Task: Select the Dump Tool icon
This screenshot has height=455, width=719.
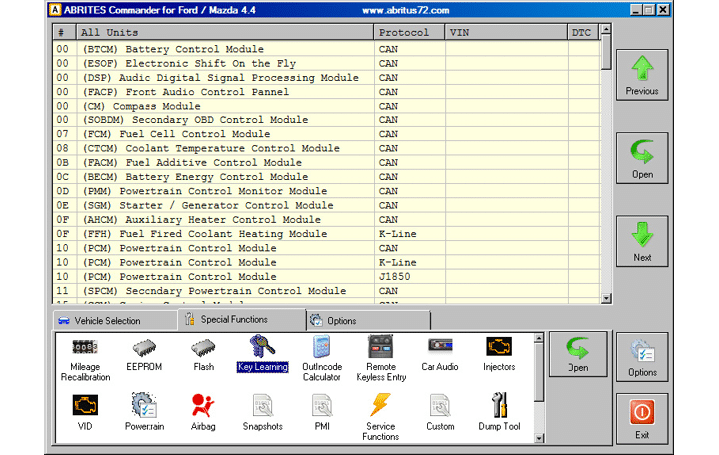Action: click(x=499, y=411)
